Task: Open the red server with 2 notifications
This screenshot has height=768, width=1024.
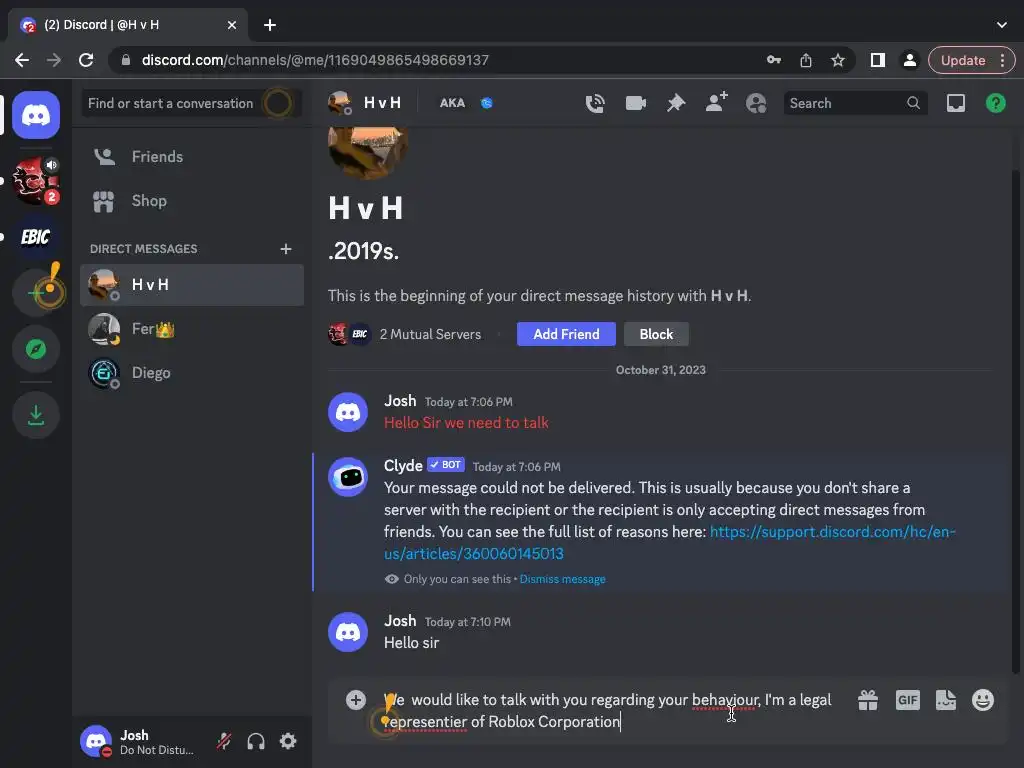Action: (x=36, y=181)
